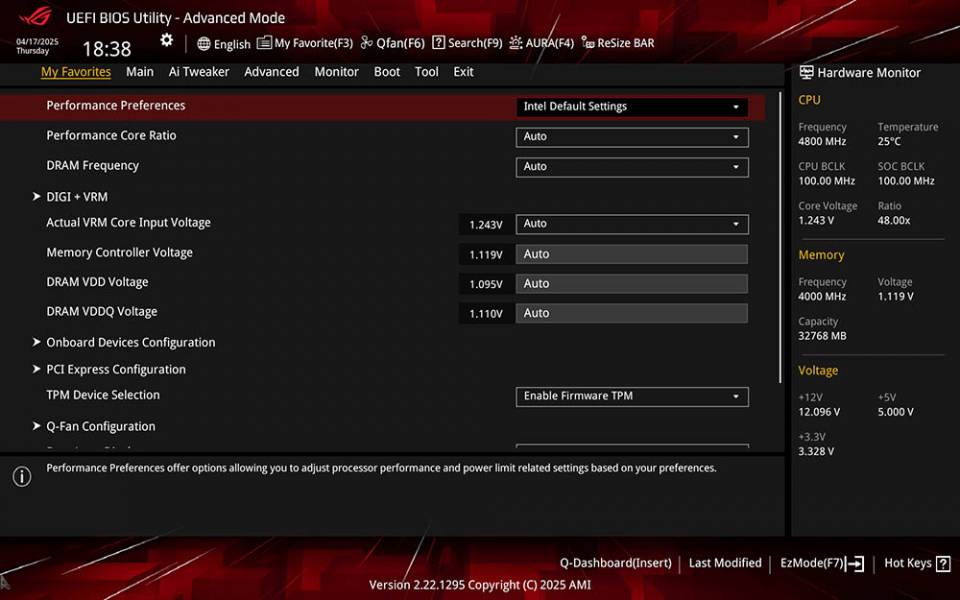Open Performance Preferences dropdown
Image resolution: width=960 pixels, height=600 pixels.
632,107
